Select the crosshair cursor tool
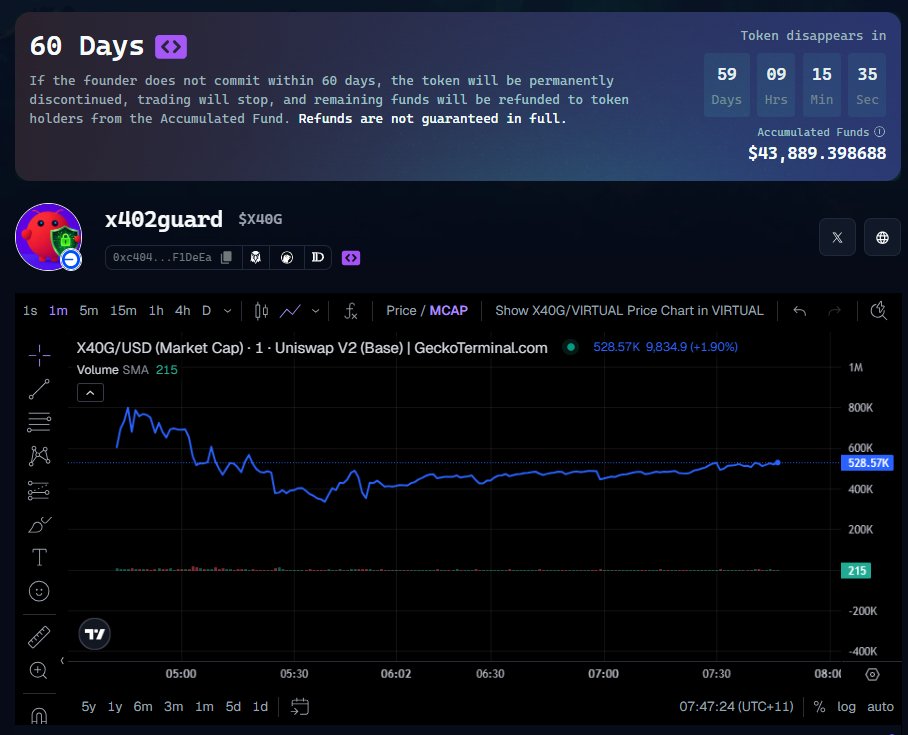The width and height of the screenshot is (908, 735). pos(39,355)
